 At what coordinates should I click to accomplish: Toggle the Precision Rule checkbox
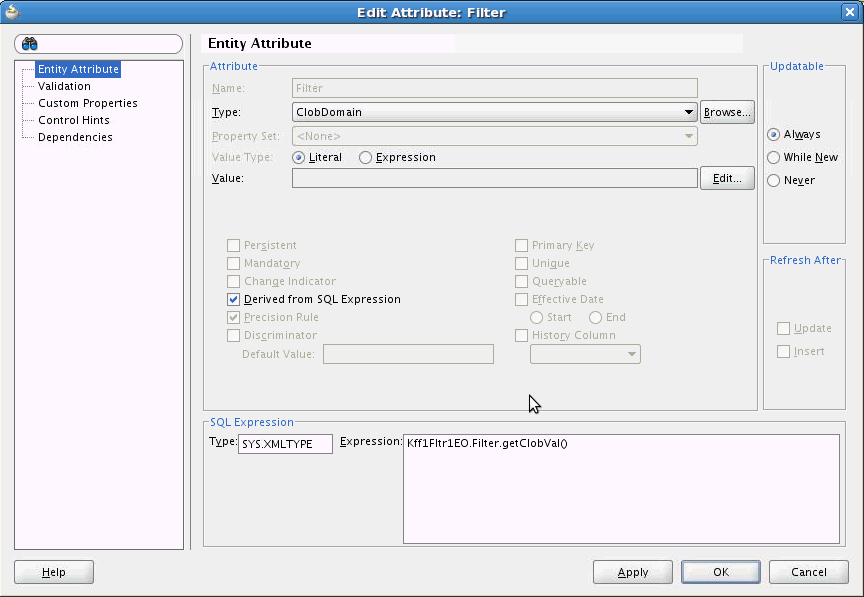coord(234,318)
